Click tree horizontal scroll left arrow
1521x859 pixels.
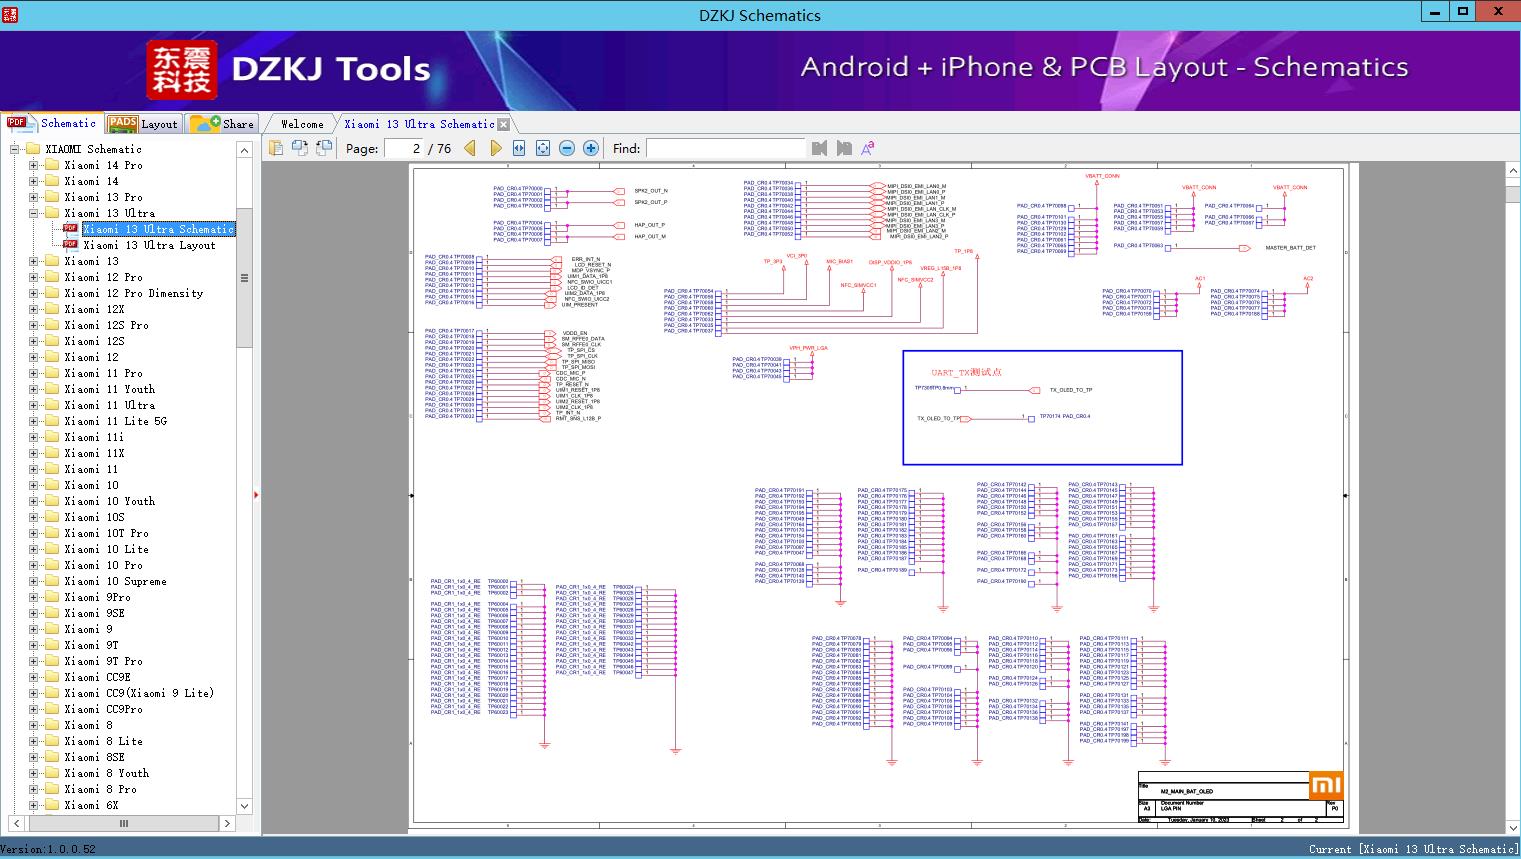click(x=16, y=823)
